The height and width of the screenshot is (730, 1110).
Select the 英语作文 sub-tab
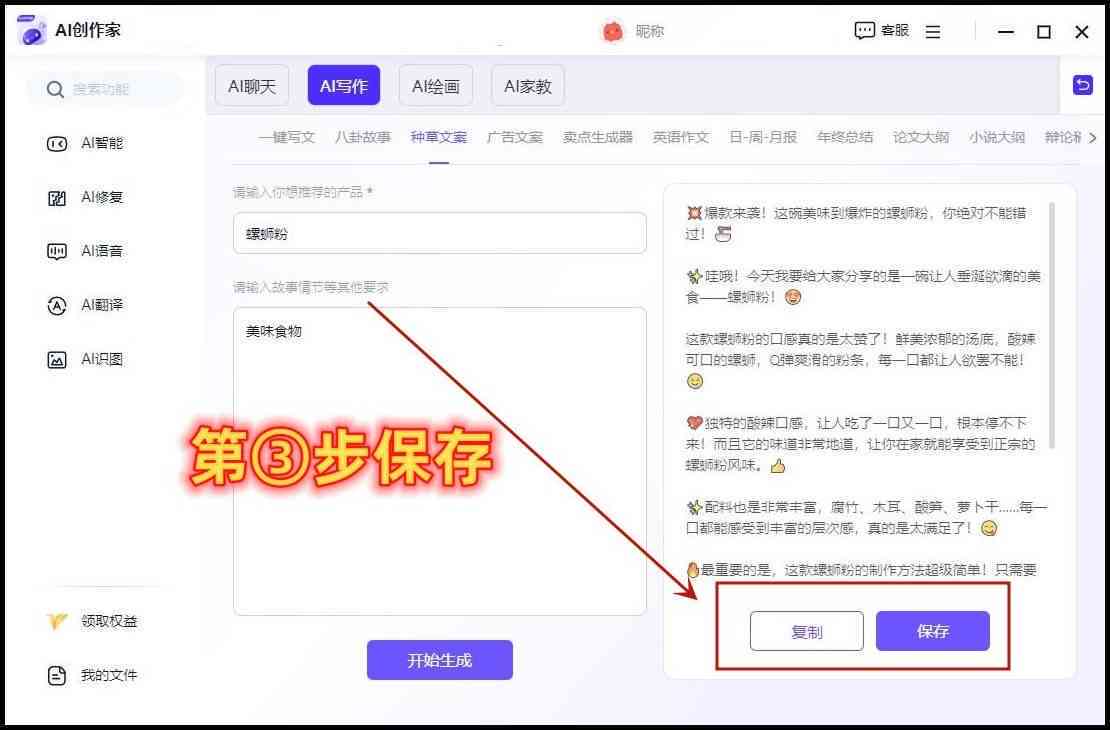[x=681, y=137]
